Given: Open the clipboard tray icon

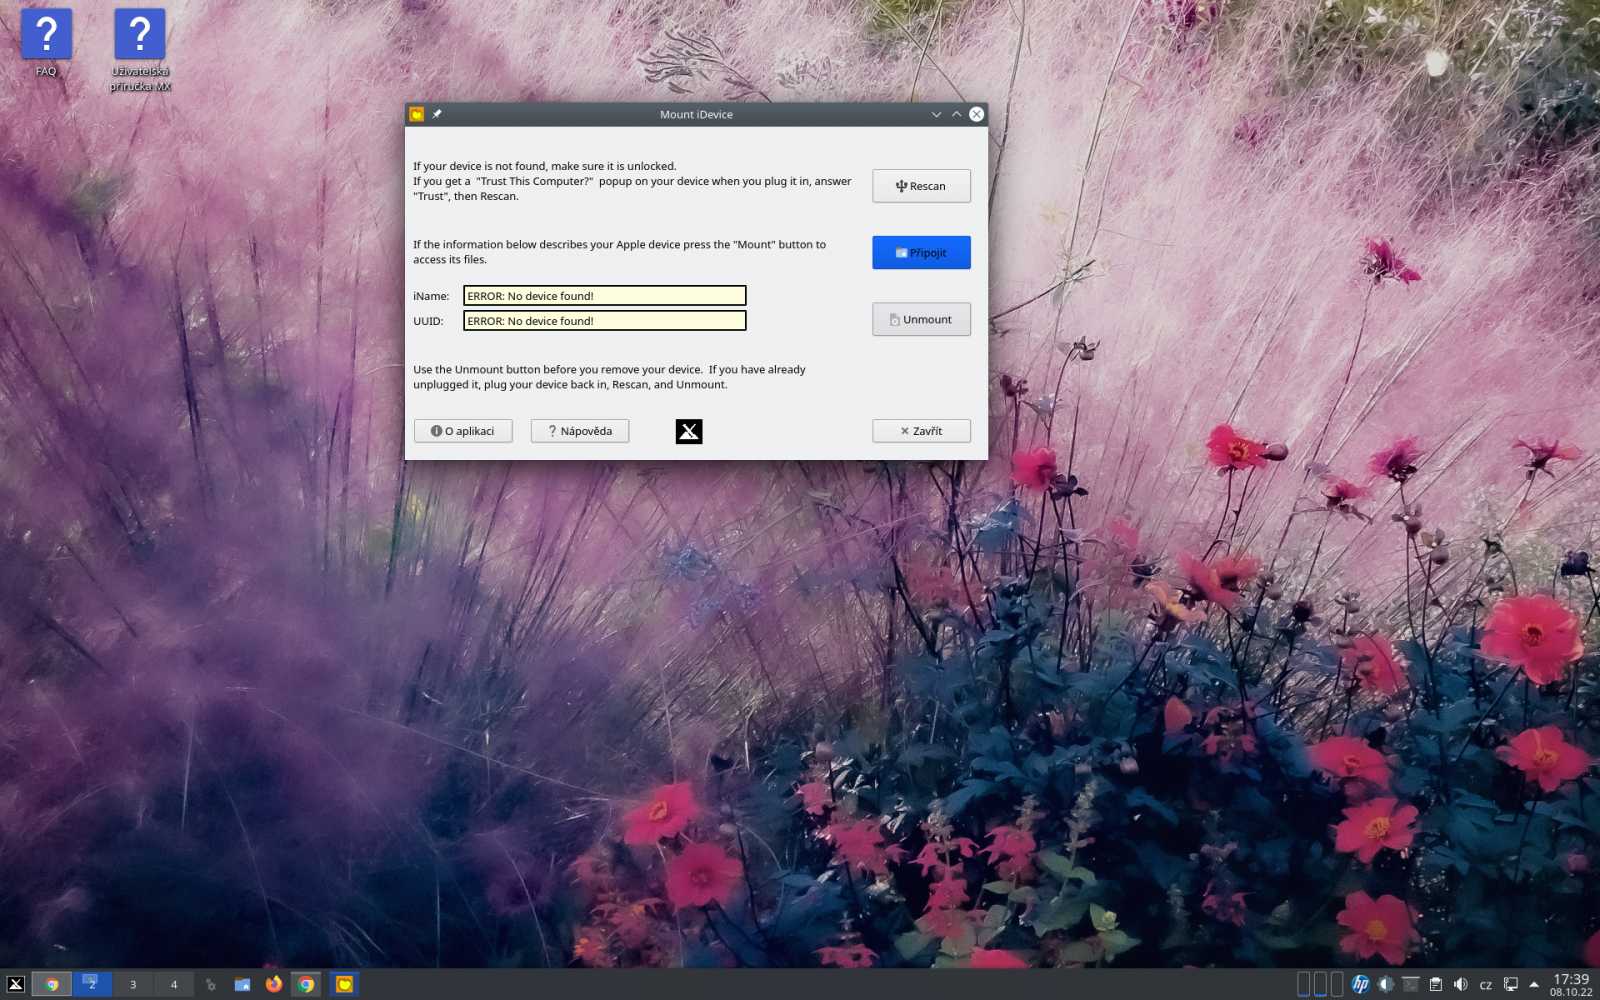Looking at the screenshot, I should 1436,984.
